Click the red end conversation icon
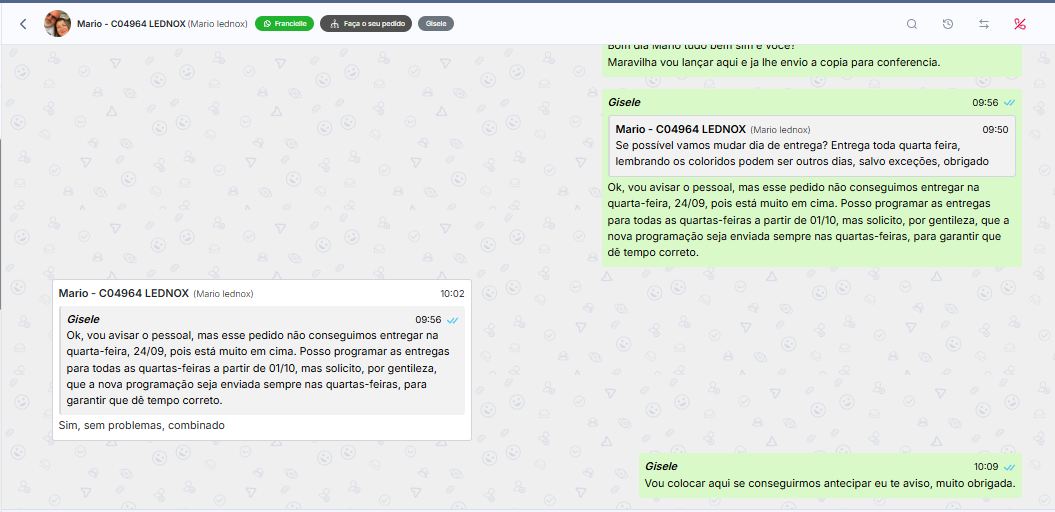1055x512 pixels. click(x=1020, y=24)
